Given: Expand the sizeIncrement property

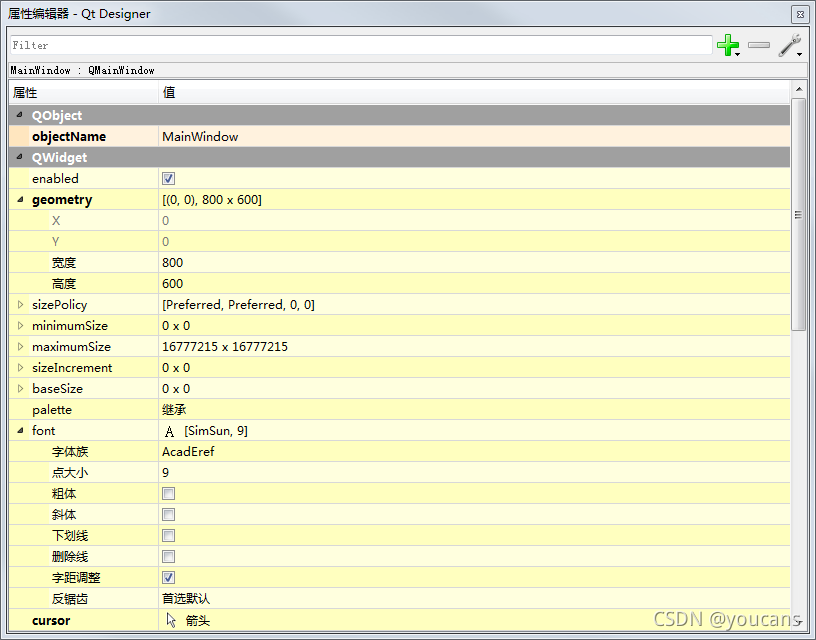Looking at the screenshot, I should [x=20, y=367].
